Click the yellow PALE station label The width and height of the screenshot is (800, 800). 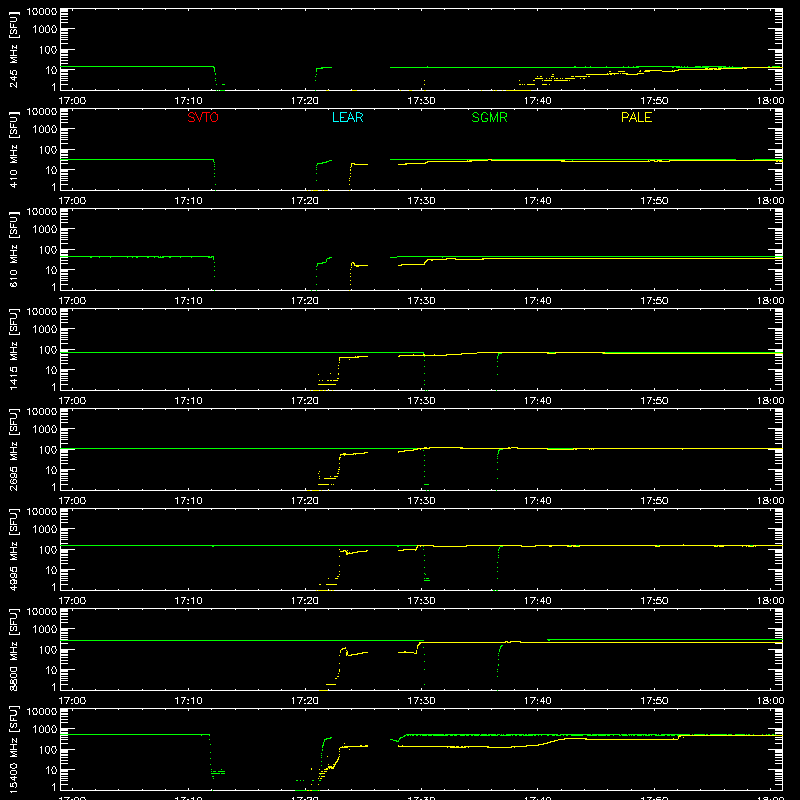[636, 117]
